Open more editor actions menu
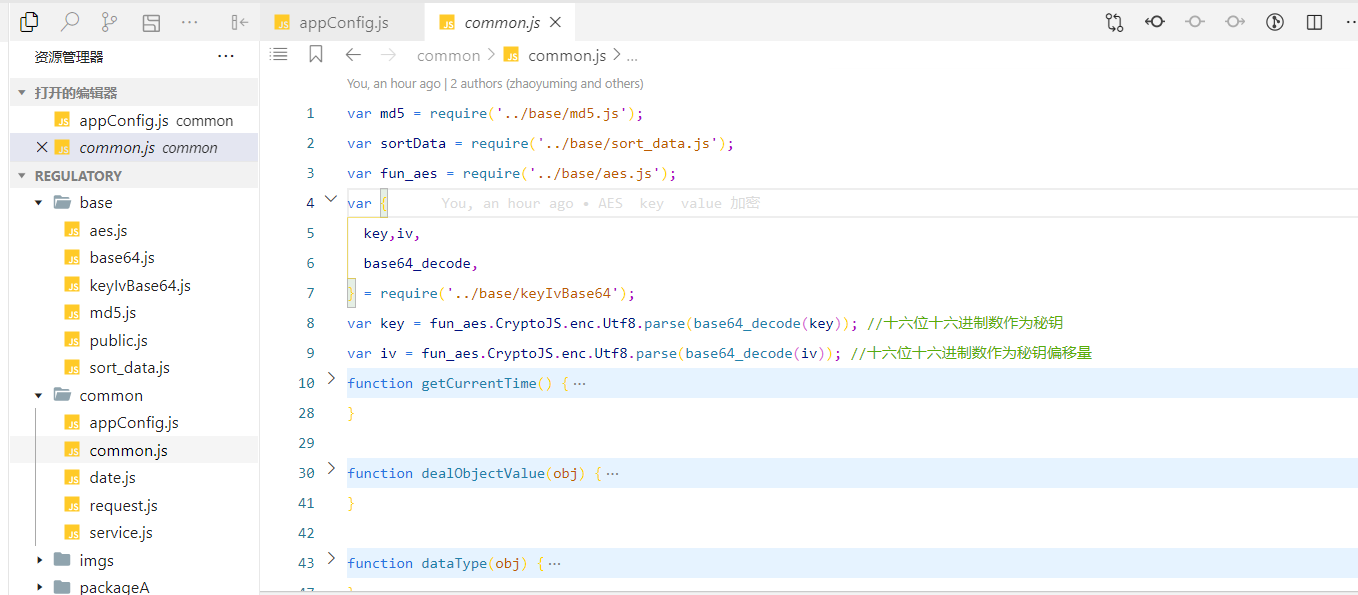1358x595 pixels. [x=1349, y=21]
